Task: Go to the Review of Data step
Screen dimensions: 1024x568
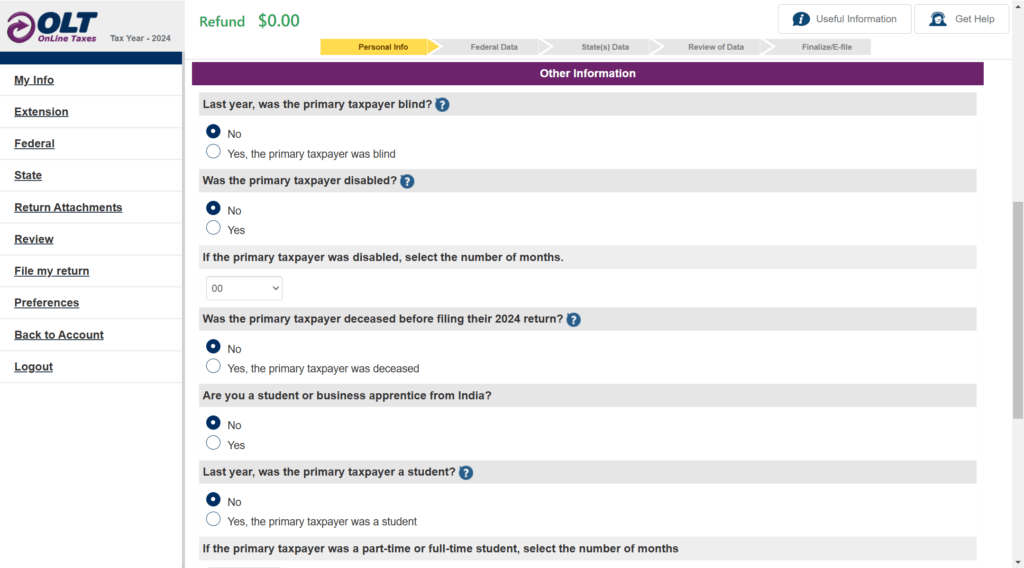Action: coord(715,47)
